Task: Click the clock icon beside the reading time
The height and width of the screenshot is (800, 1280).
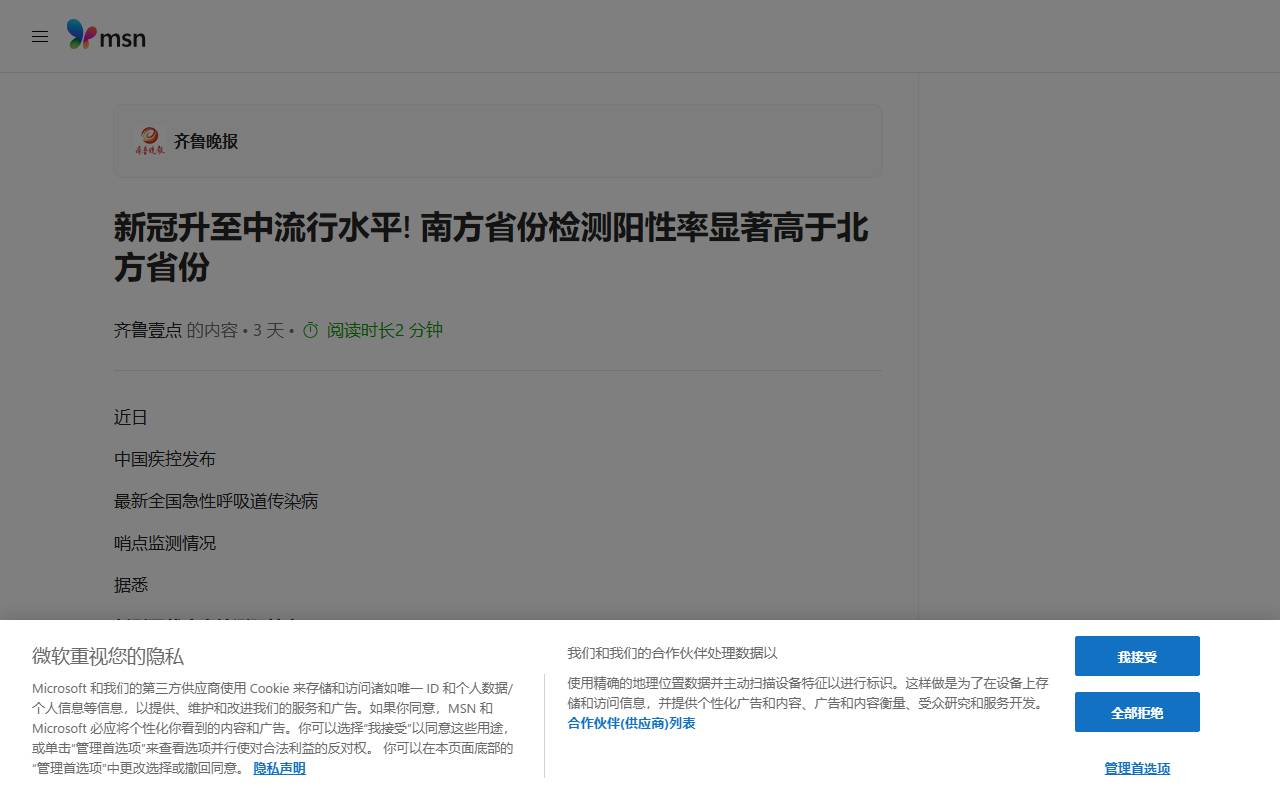Action: (x=311, y=330)
